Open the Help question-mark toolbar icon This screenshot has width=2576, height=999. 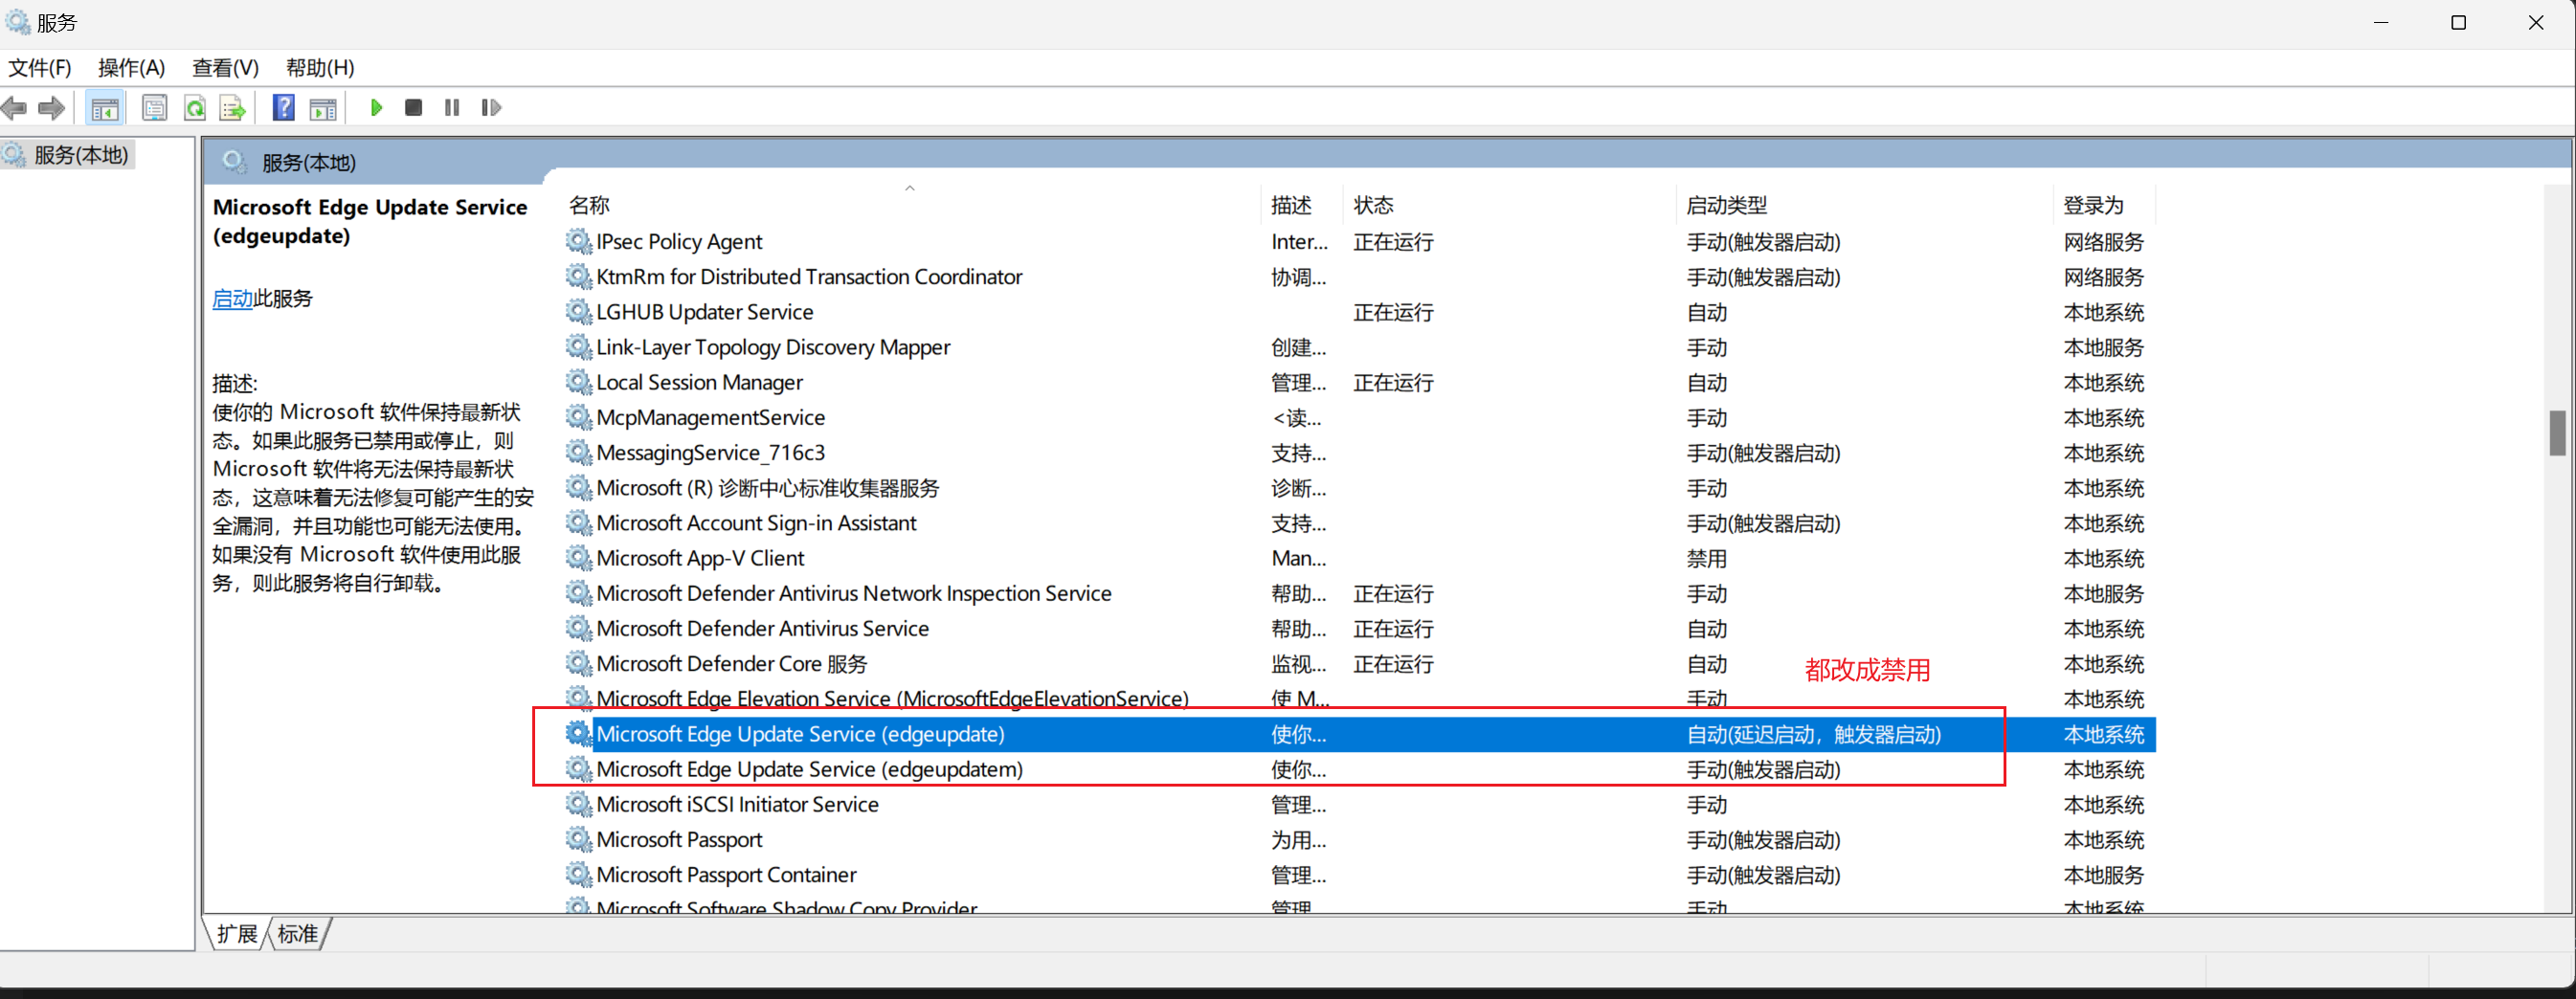284,107
